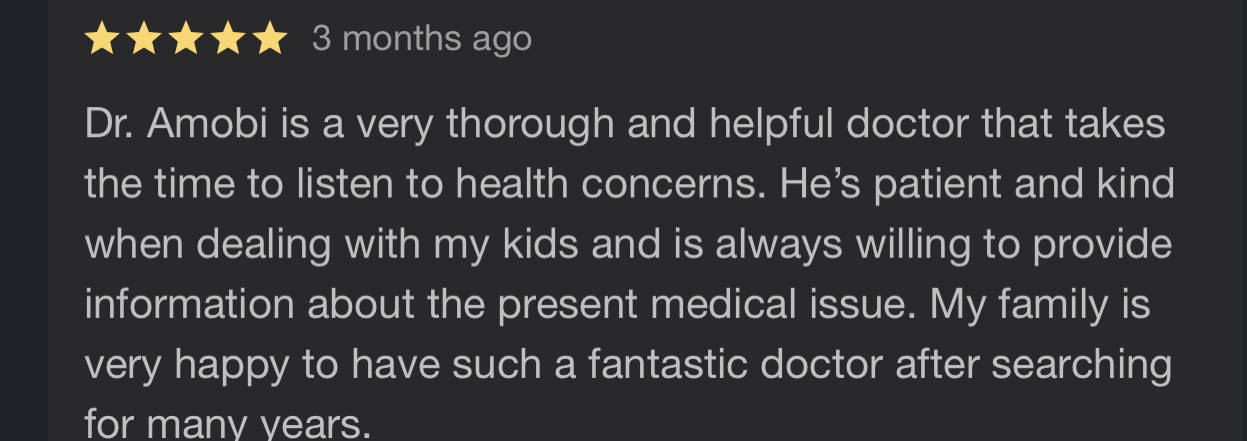Click the fourth yellow rating star
Image resolution: width=1247 pixels, height=441 pixels.
click(x=227, y=39)
